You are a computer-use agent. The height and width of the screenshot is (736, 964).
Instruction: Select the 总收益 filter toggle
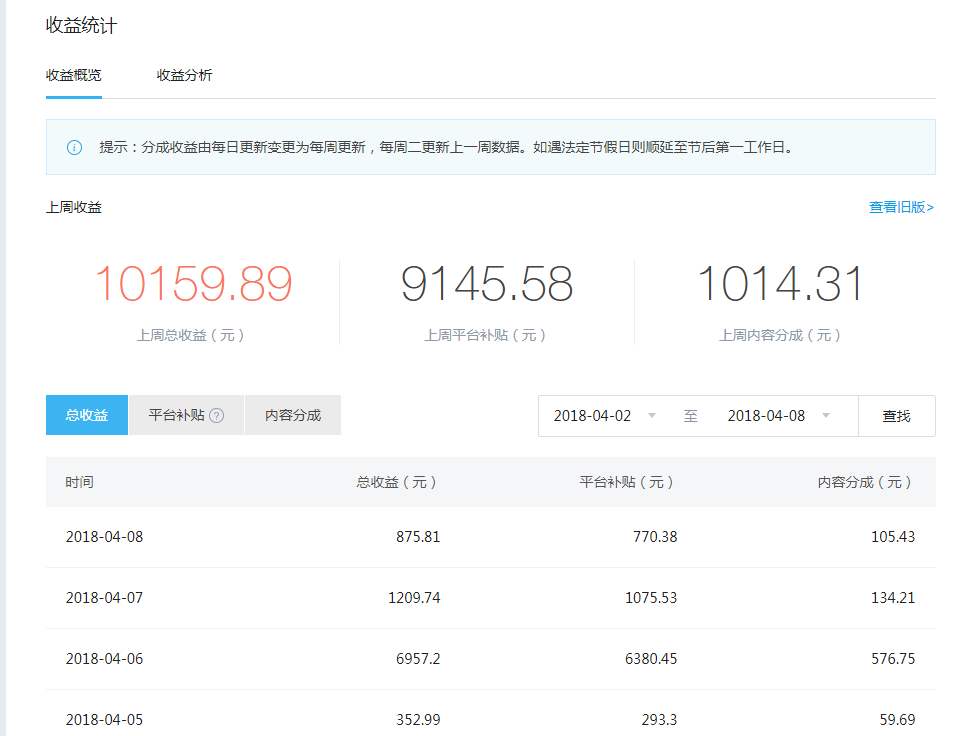click(x=86, y=414)
